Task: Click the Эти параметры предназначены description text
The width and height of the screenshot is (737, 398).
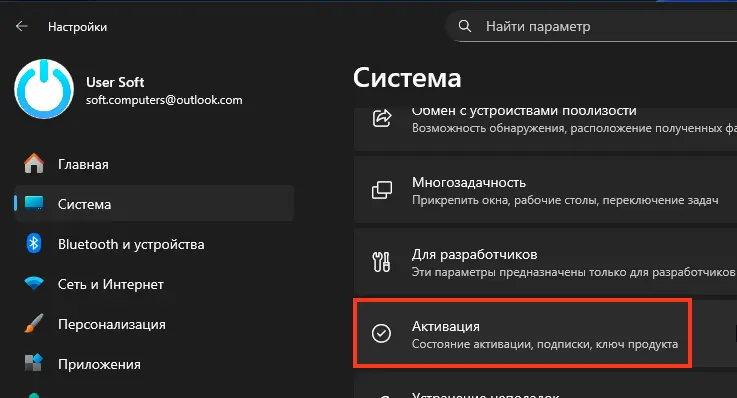Action: point(573,272)
